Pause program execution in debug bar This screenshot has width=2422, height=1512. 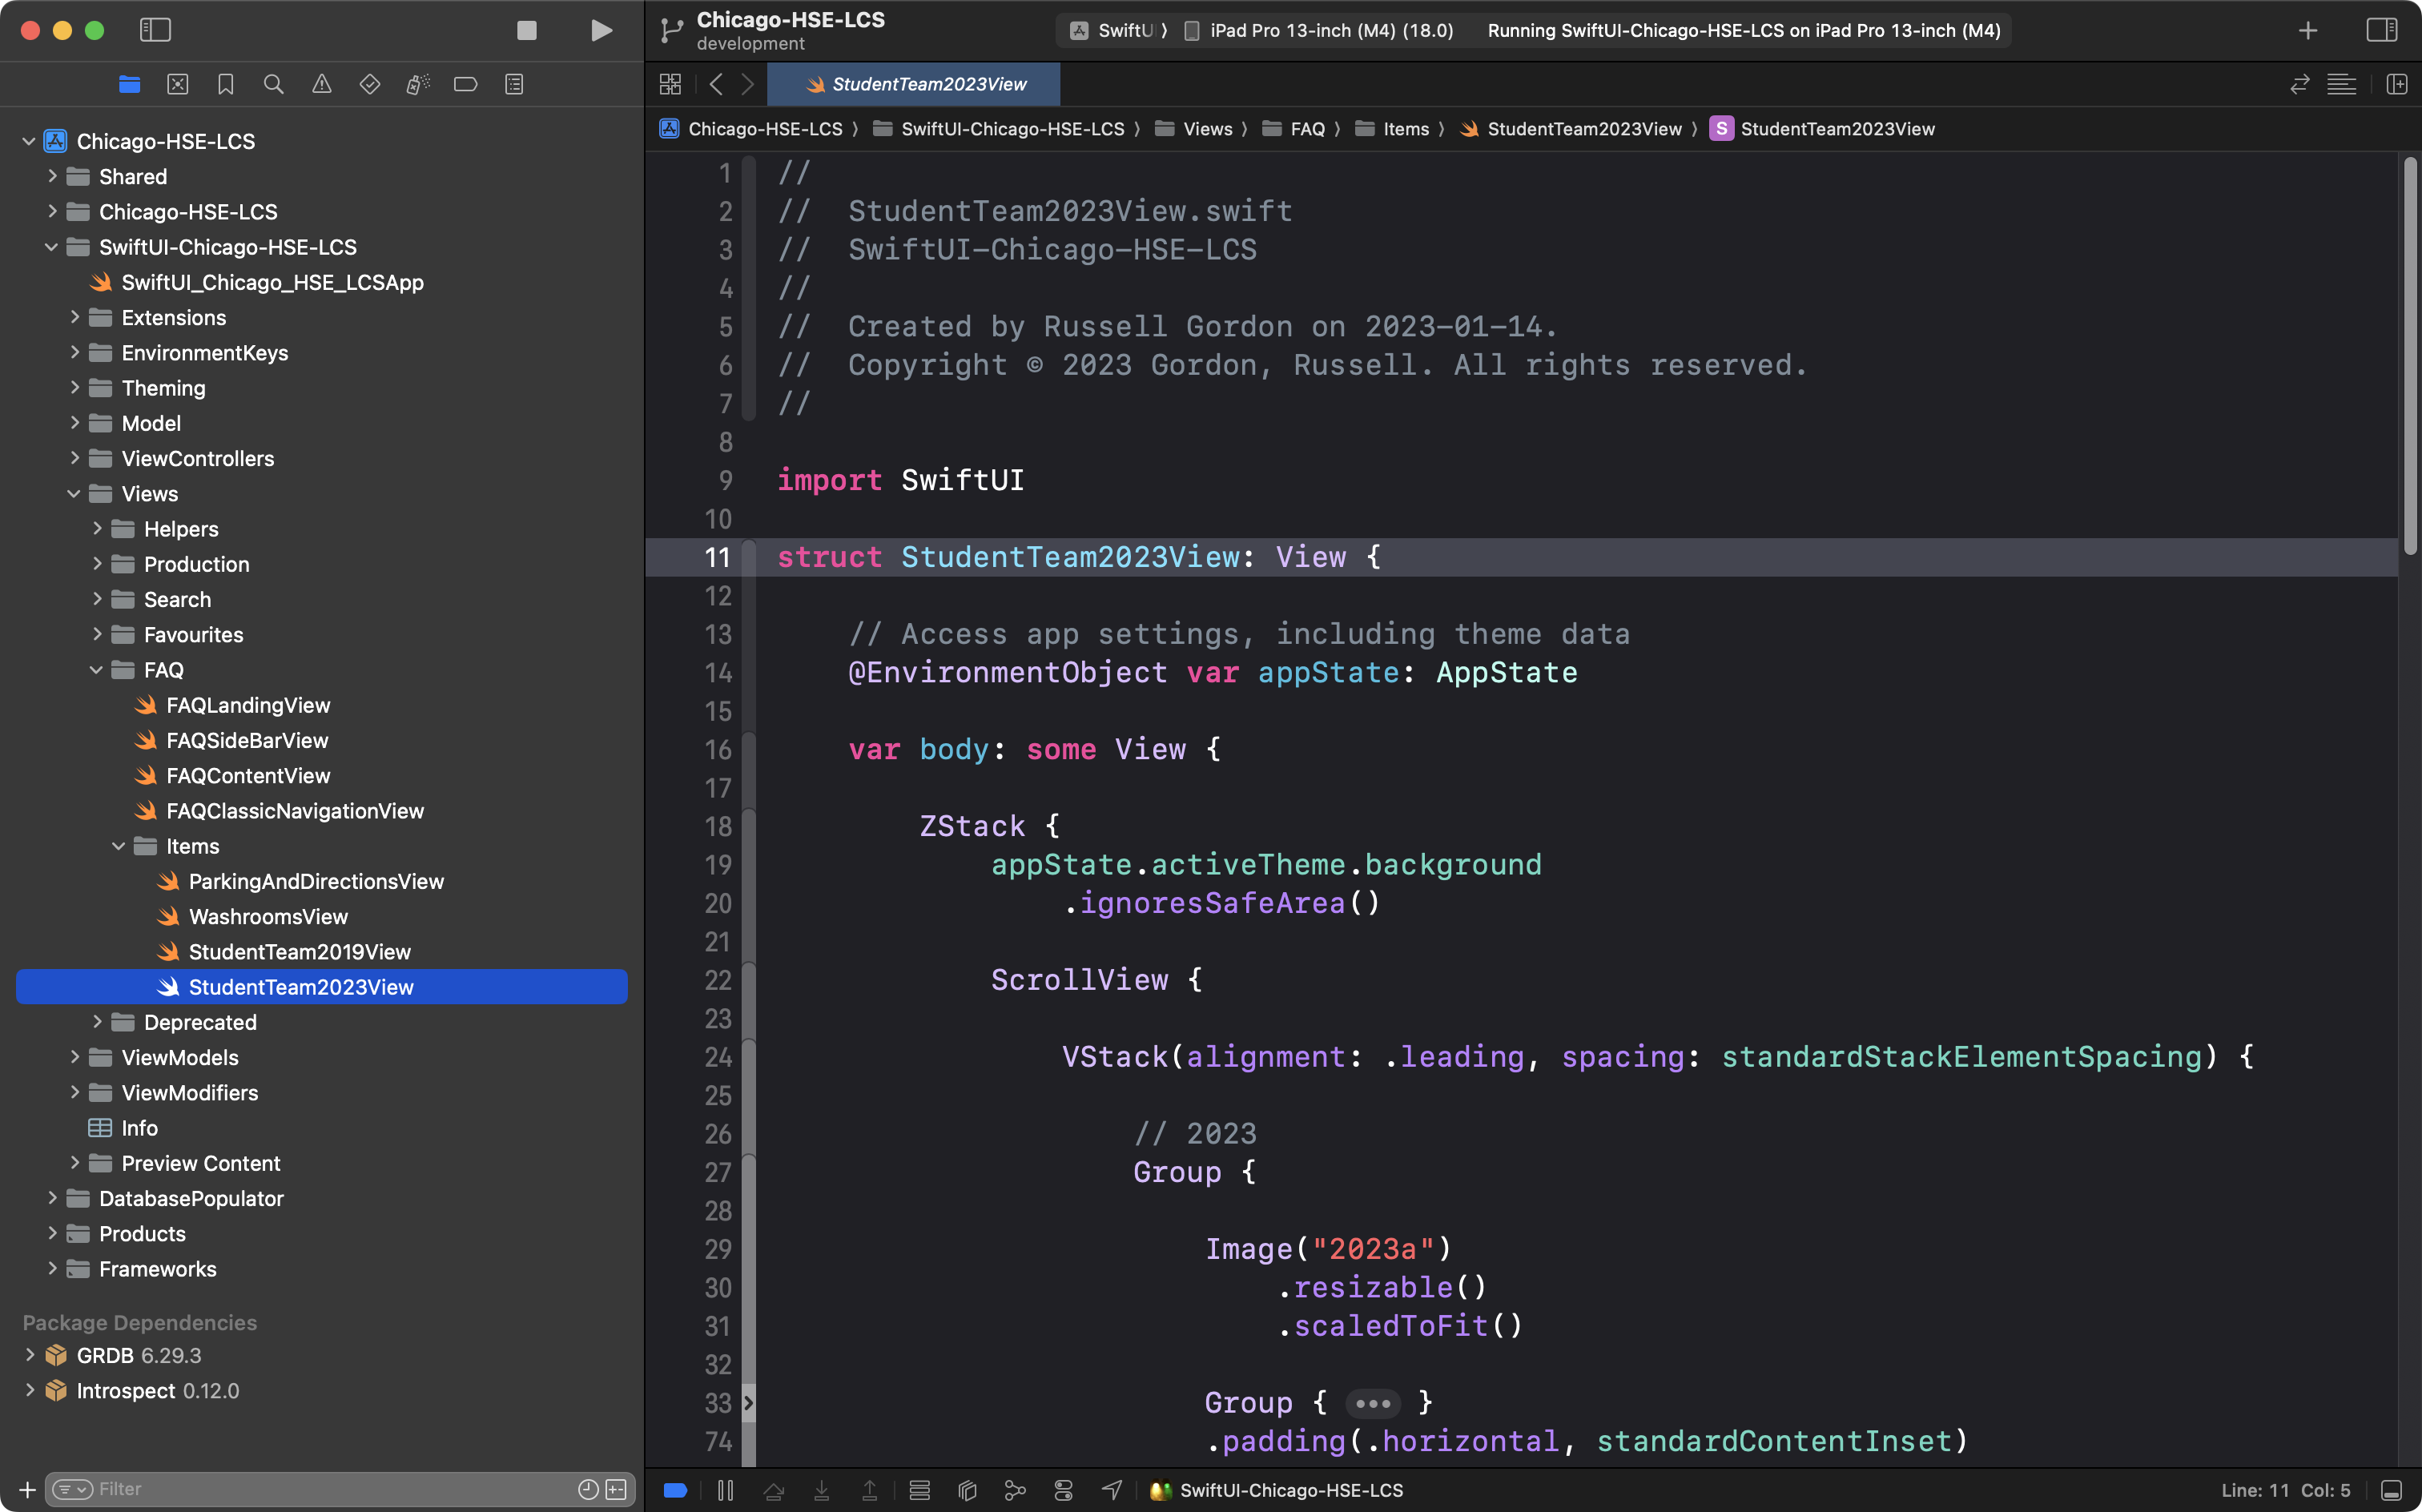pos(726,1490)
